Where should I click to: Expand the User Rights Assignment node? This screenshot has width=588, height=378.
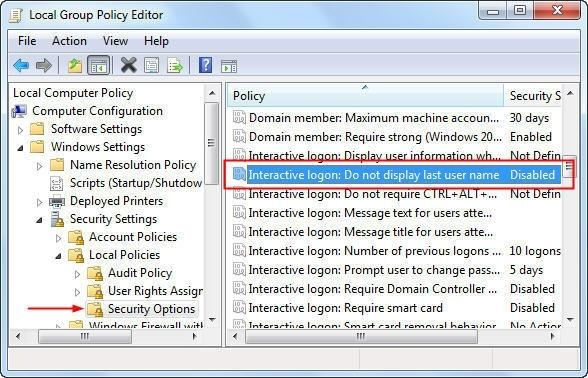coord(77,292)
